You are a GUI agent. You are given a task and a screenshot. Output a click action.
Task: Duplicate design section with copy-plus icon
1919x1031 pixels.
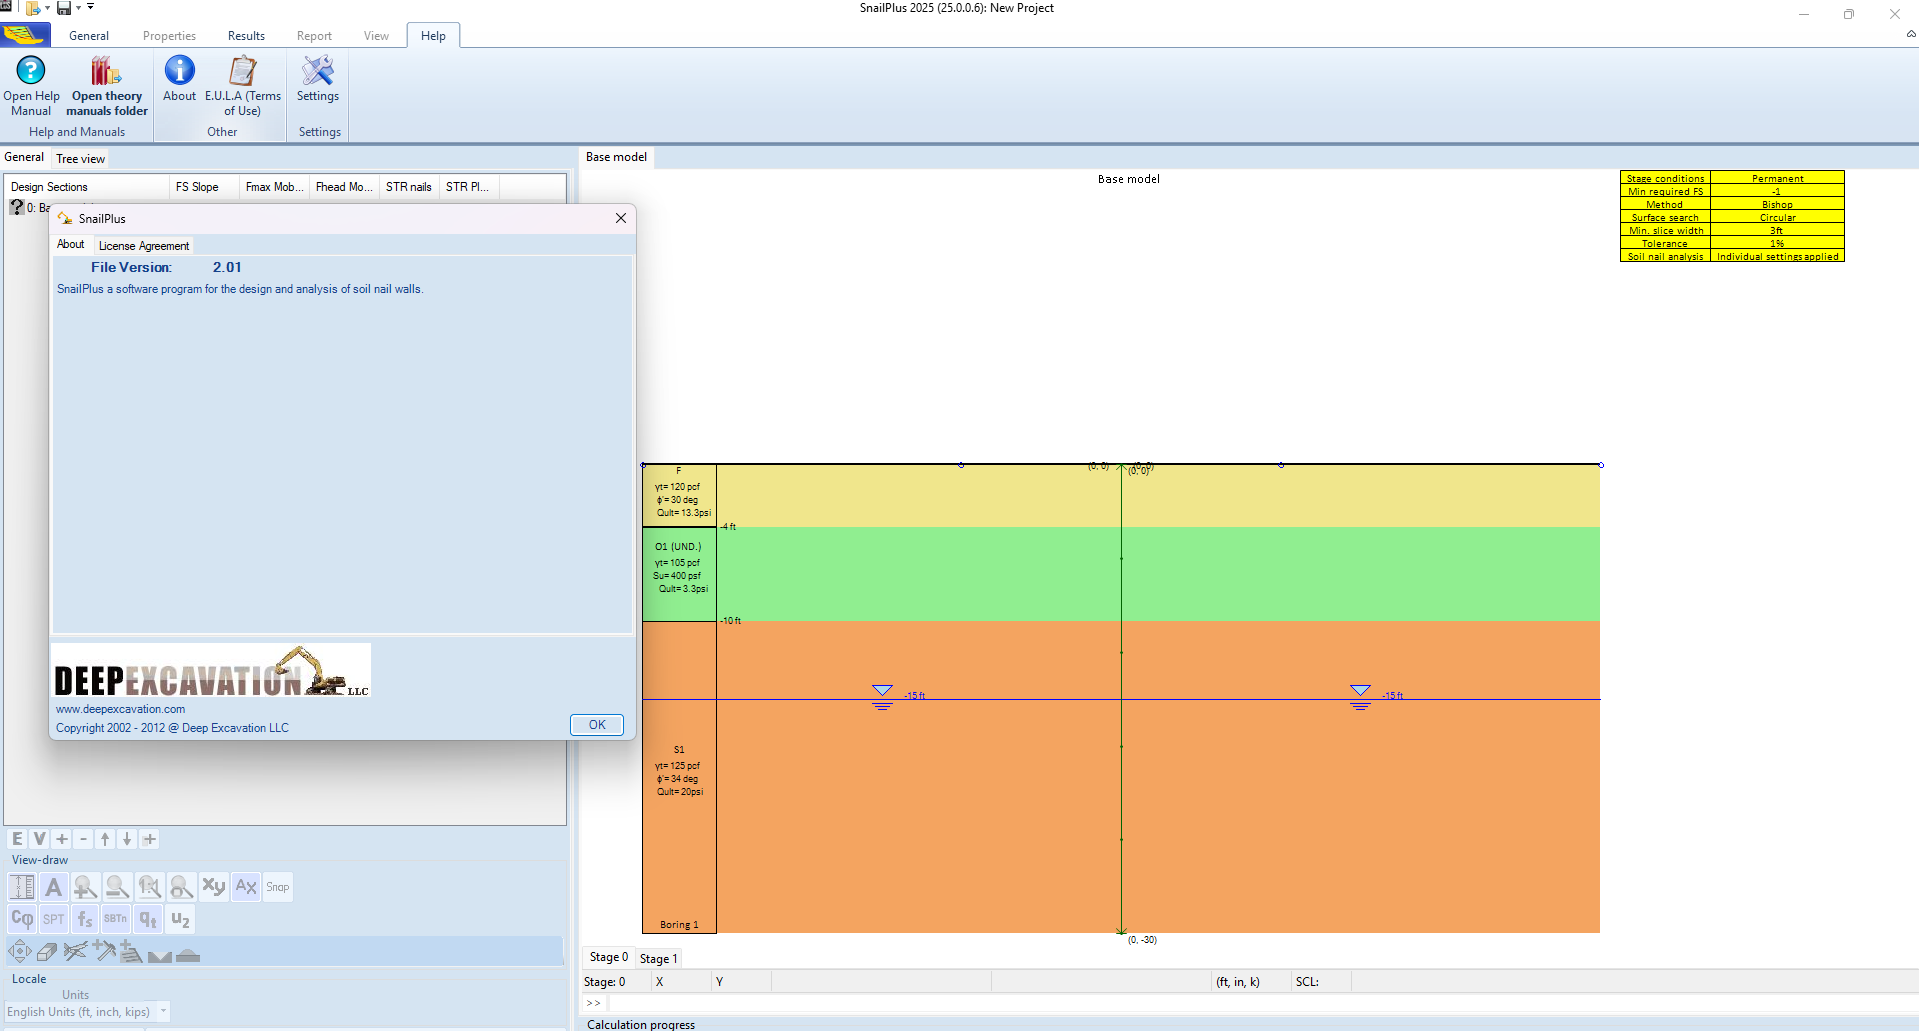coord(150,839)
